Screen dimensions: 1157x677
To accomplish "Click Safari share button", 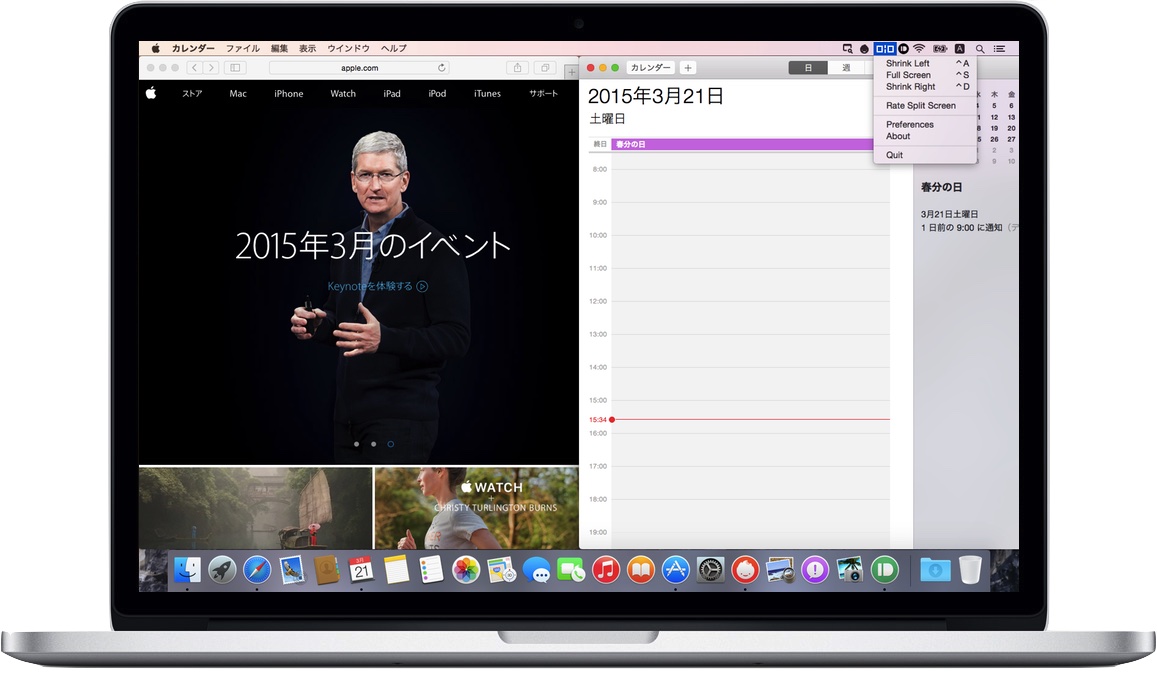I will point(517,67).
